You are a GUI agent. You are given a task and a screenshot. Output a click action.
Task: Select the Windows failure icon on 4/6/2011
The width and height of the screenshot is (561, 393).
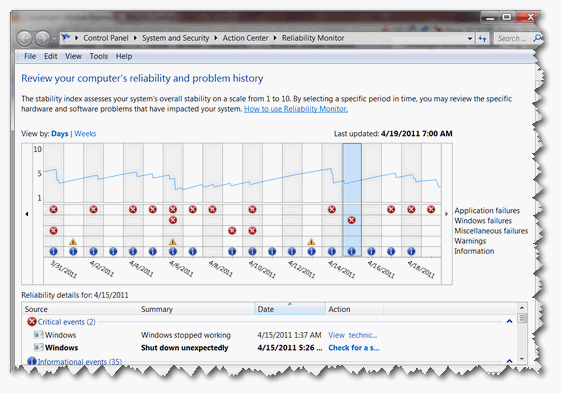pyautogui.click(x=173, y=220)
